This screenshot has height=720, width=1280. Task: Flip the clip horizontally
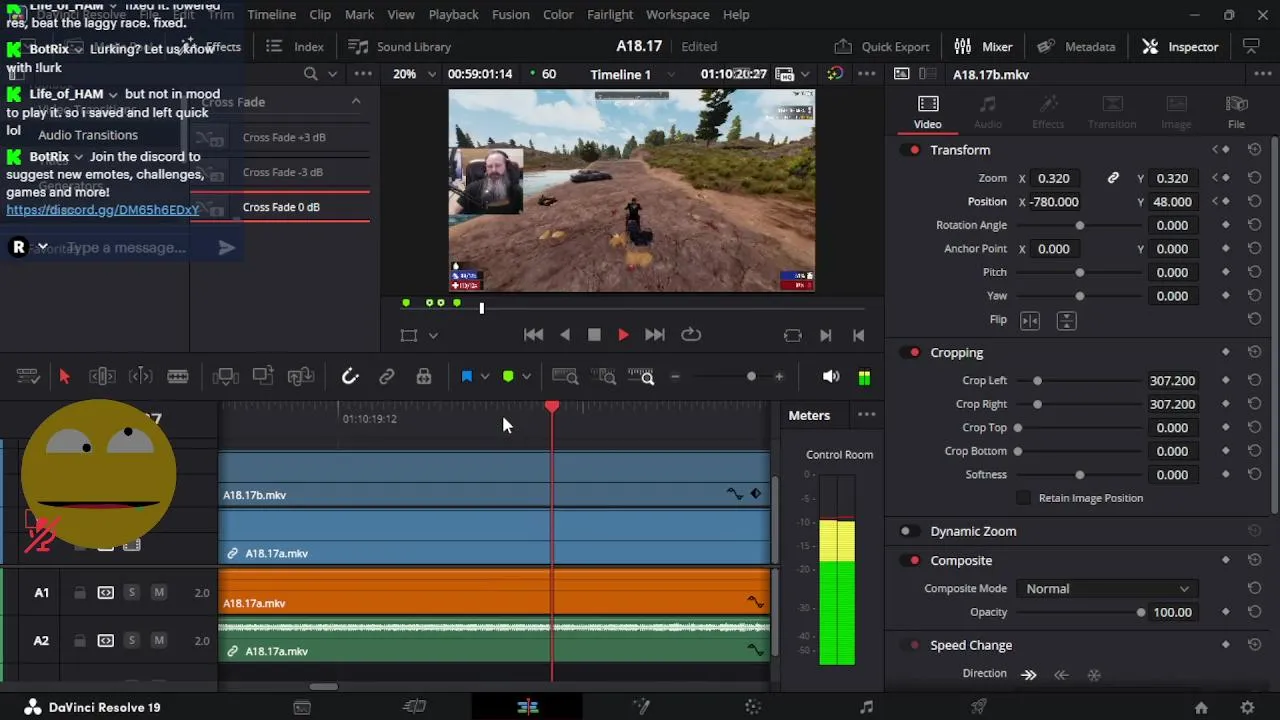pos(1030,320)
